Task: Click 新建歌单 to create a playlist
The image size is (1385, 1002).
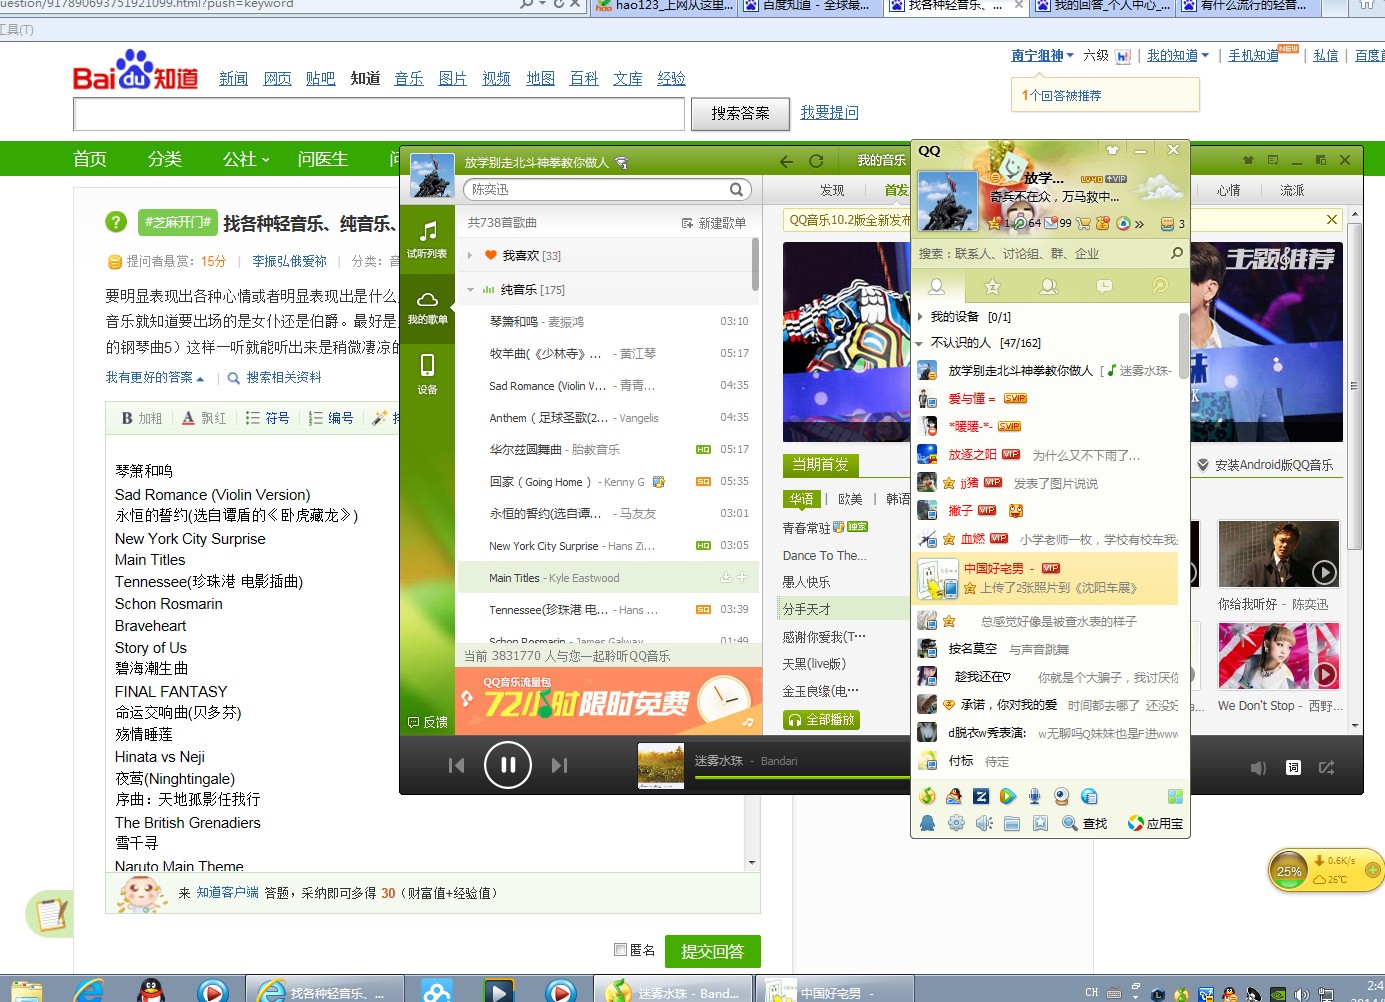Action: point(714,223)
